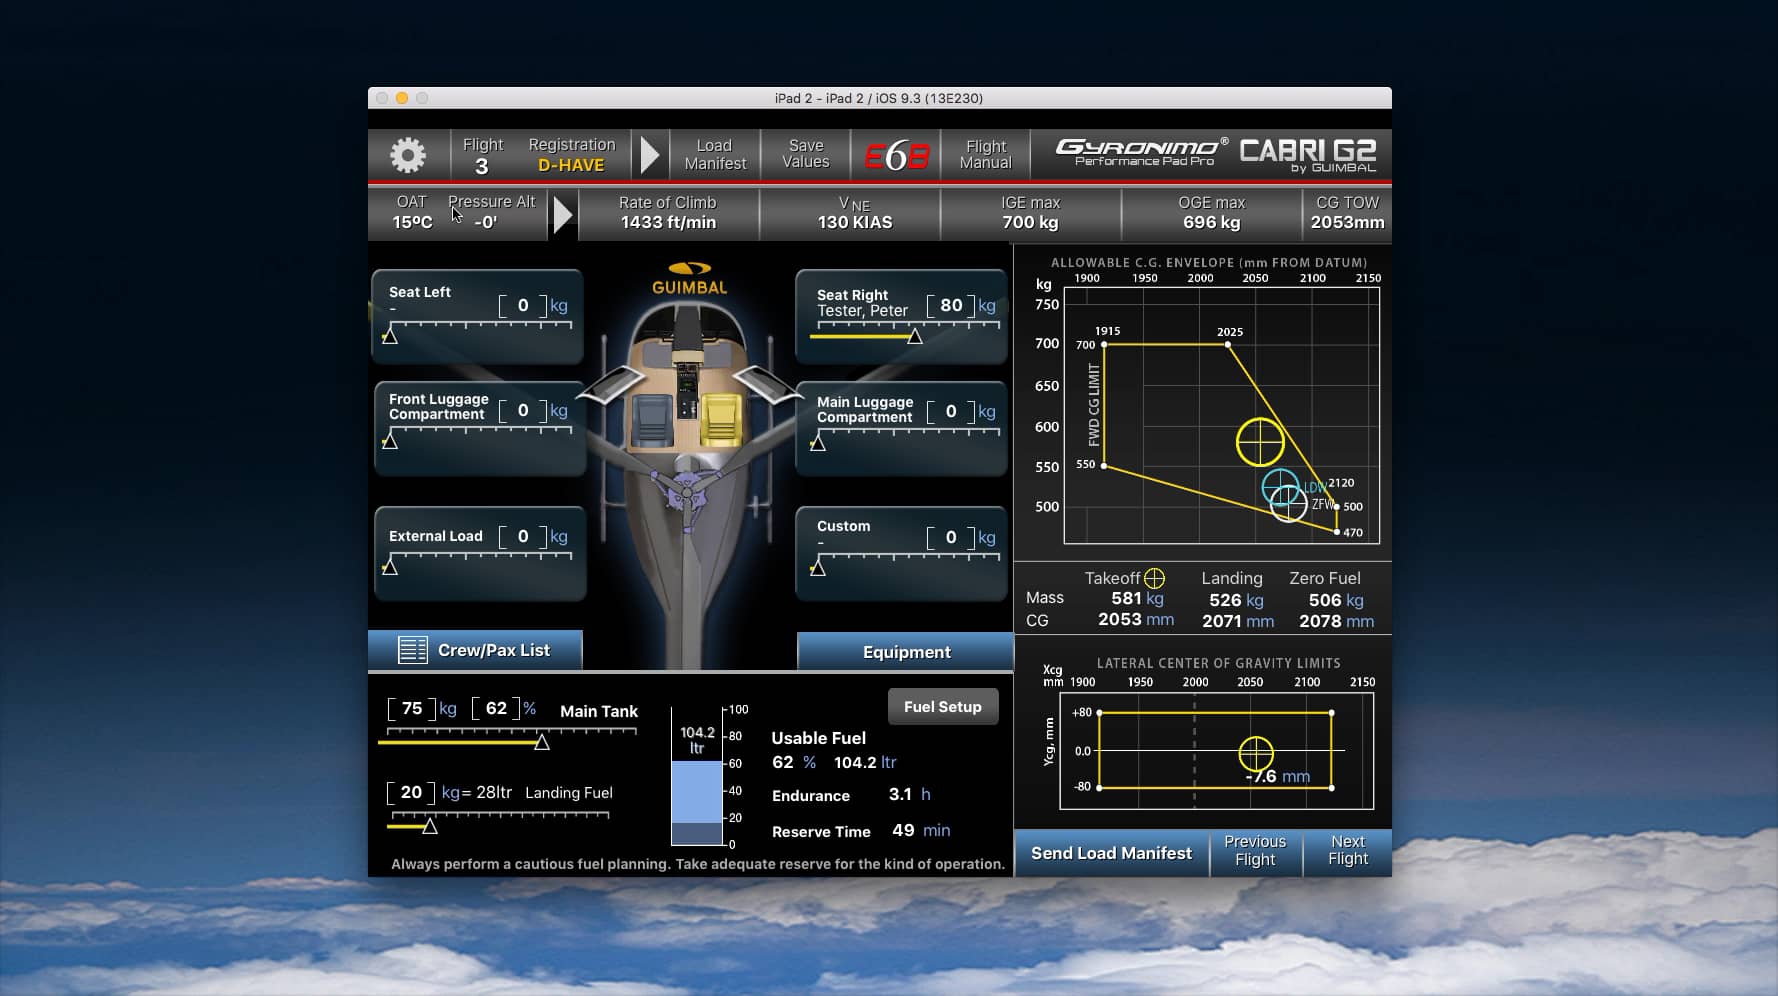Click the takeoff crosshair symbol beside Takeoff label
The height and width of the screenshot is (996, 1778).
(1155, 577)
